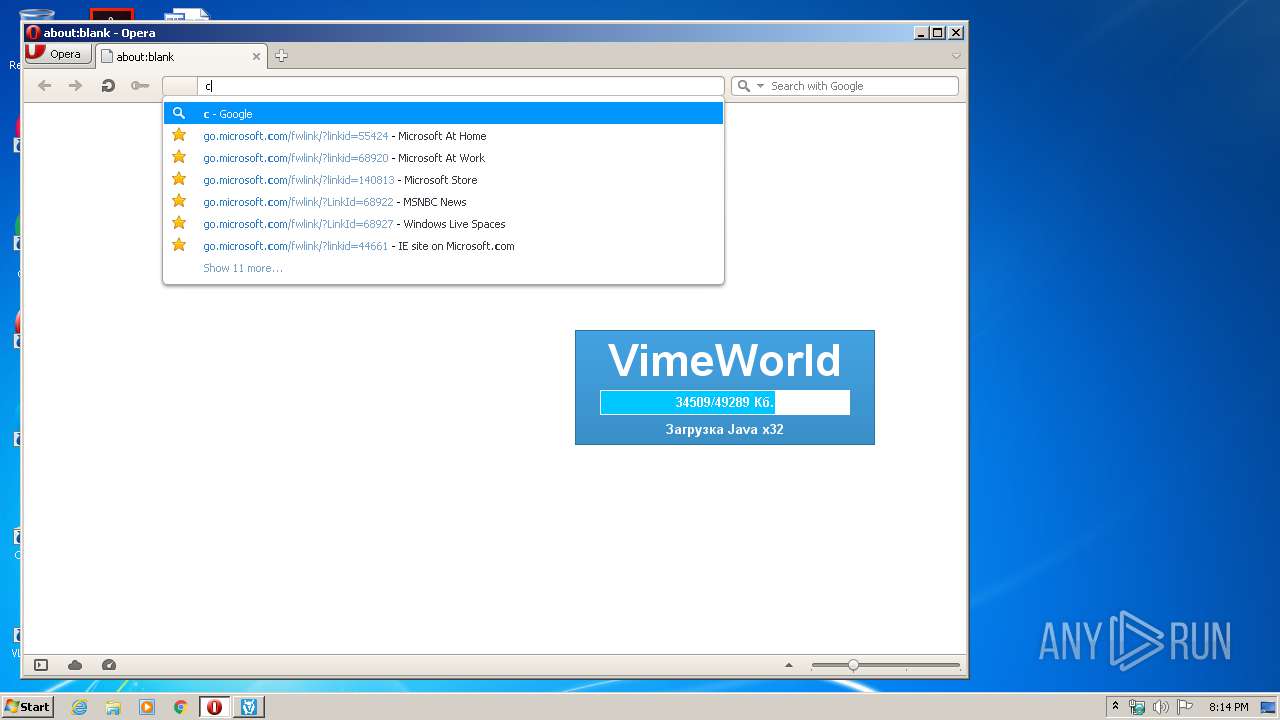
Task: Open Opera Link cloud icon
Action: tap(75, 665)
